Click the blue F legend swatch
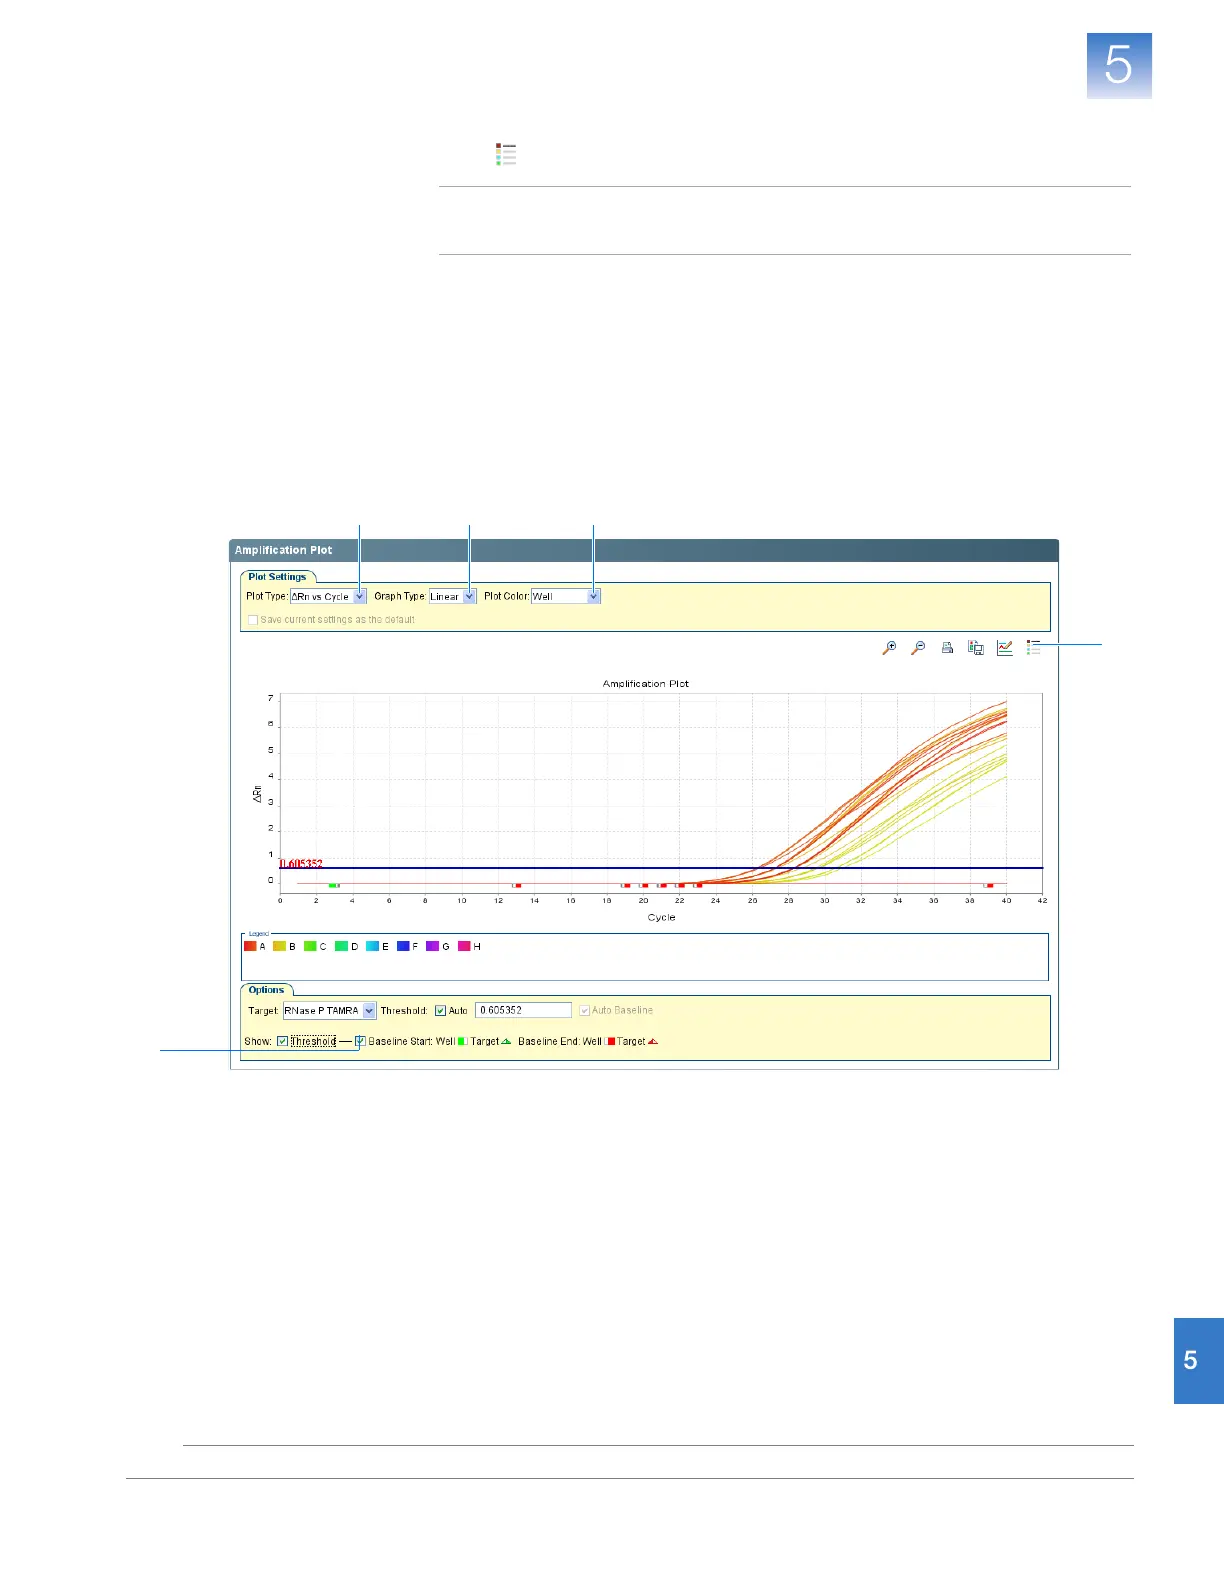Screen dimensions: 1224x1584 pos(403,946)
